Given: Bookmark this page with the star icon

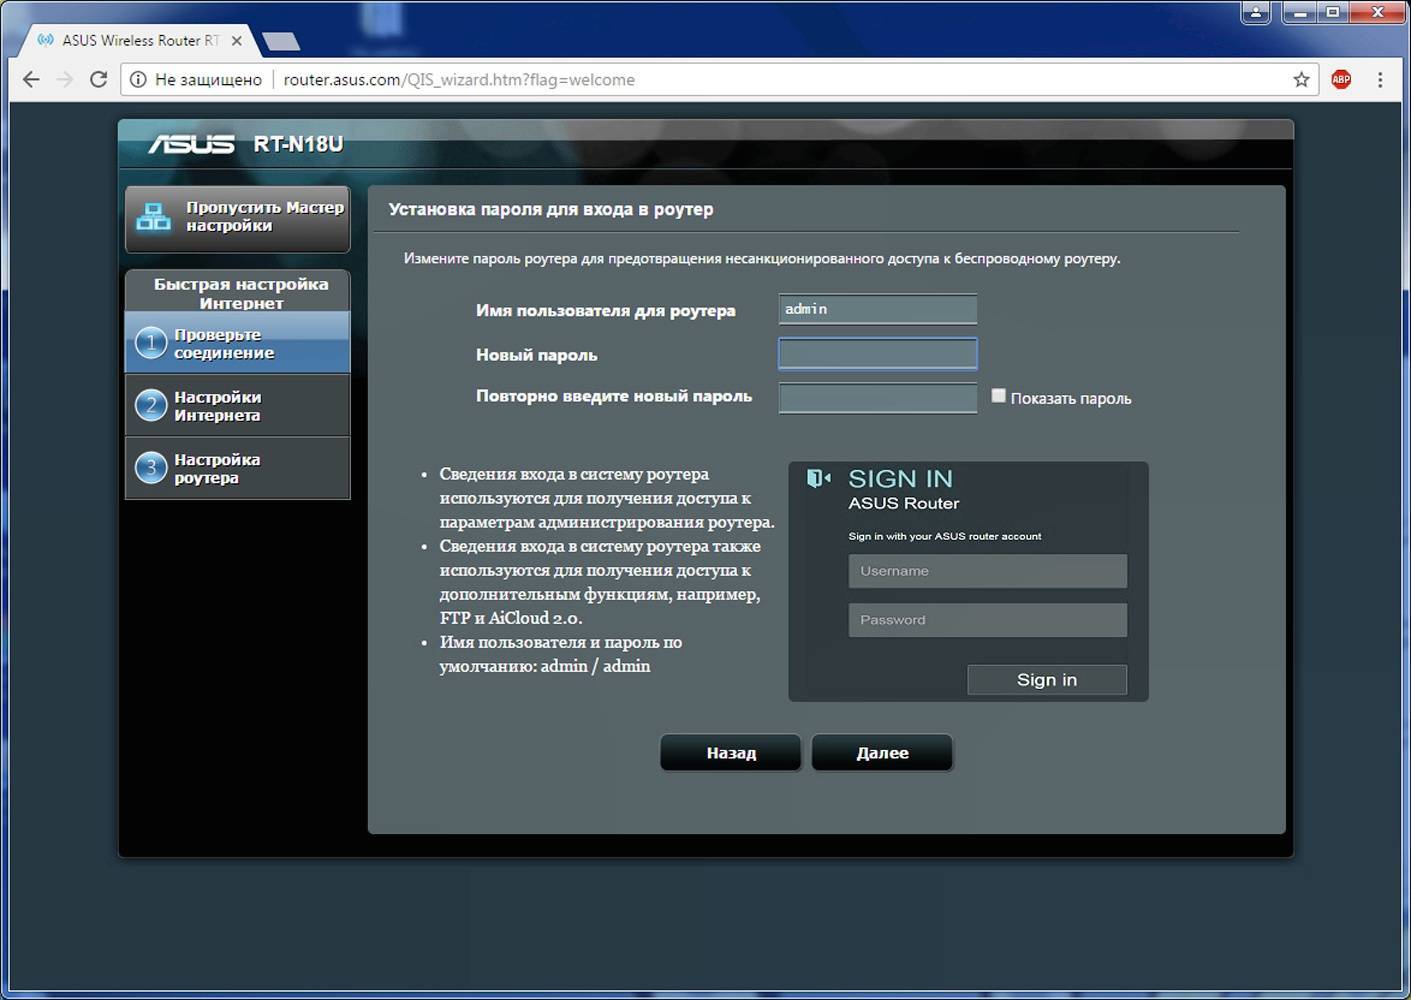Looking at the screenshot, I should (x=1301, y=80).
